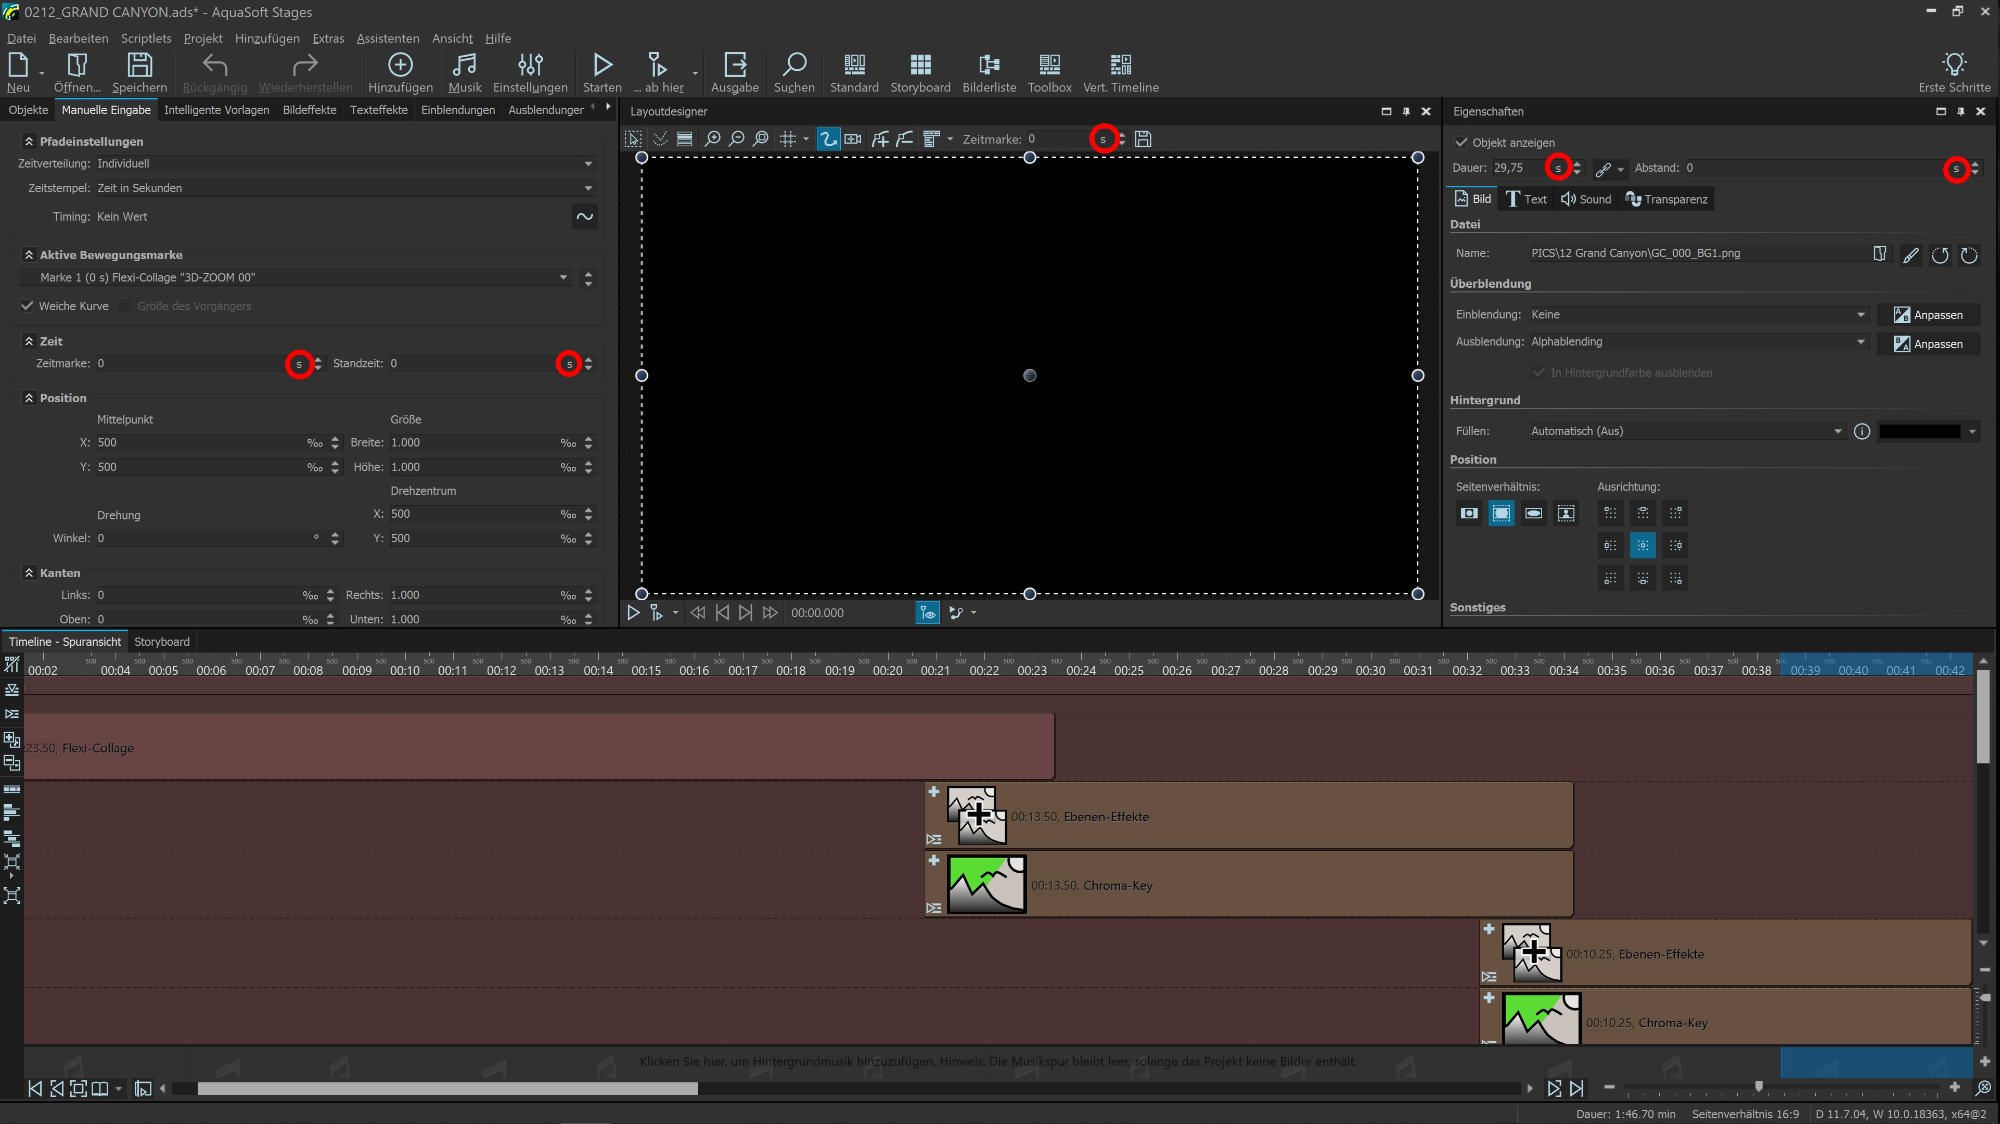2000x1124 pixels.
Task: Open the Assistenten menu
Action: pyautogui.click(x=387, y=38)
